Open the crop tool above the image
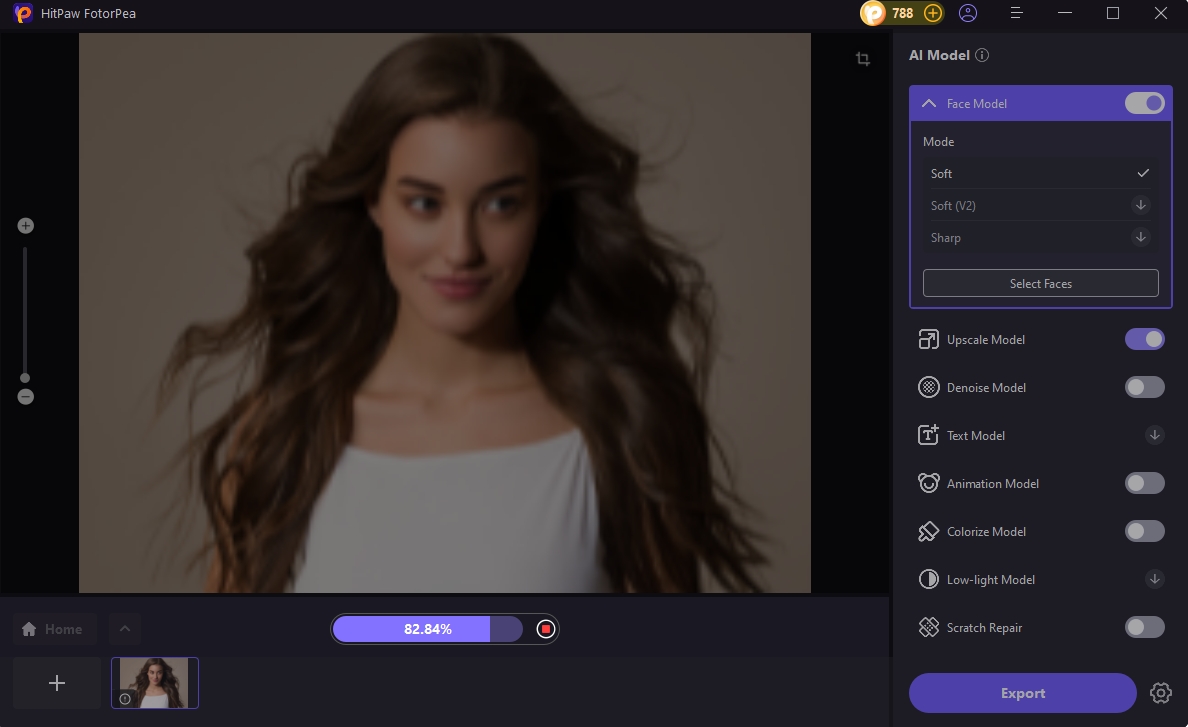 862,59
